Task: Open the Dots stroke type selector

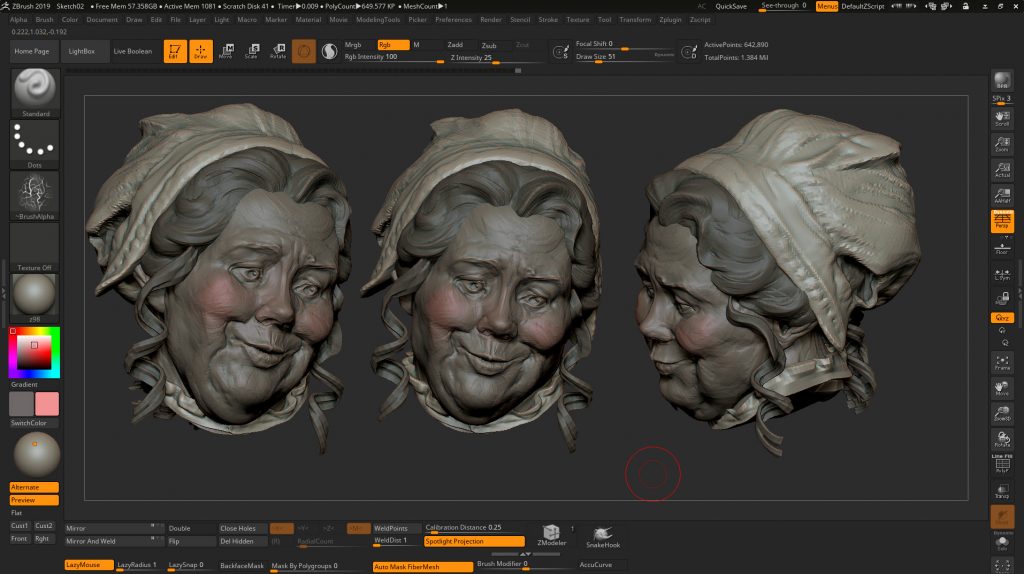Action: click(x=35, y=144)
